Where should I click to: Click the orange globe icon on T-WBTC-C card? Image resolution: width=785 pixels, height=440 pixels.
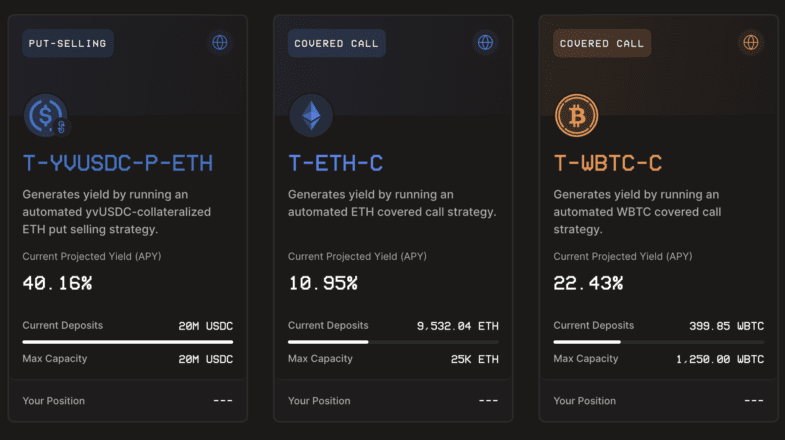click(750, 43)
